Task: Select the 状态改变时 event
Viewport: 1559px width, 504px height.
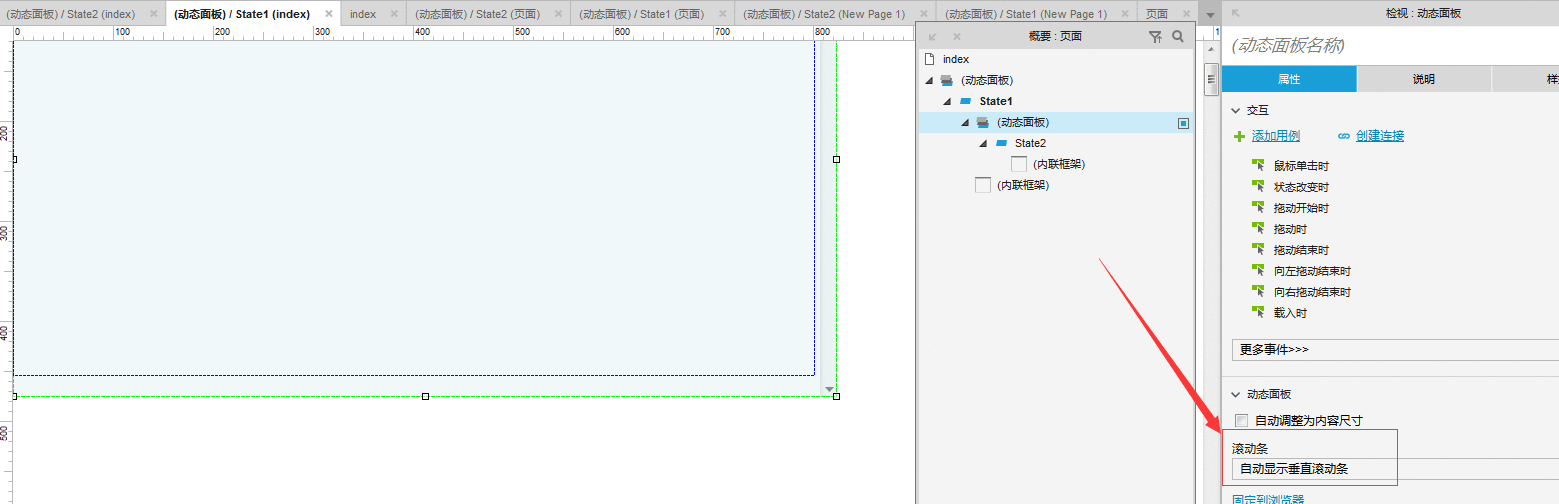Action: click(1301, 187)
